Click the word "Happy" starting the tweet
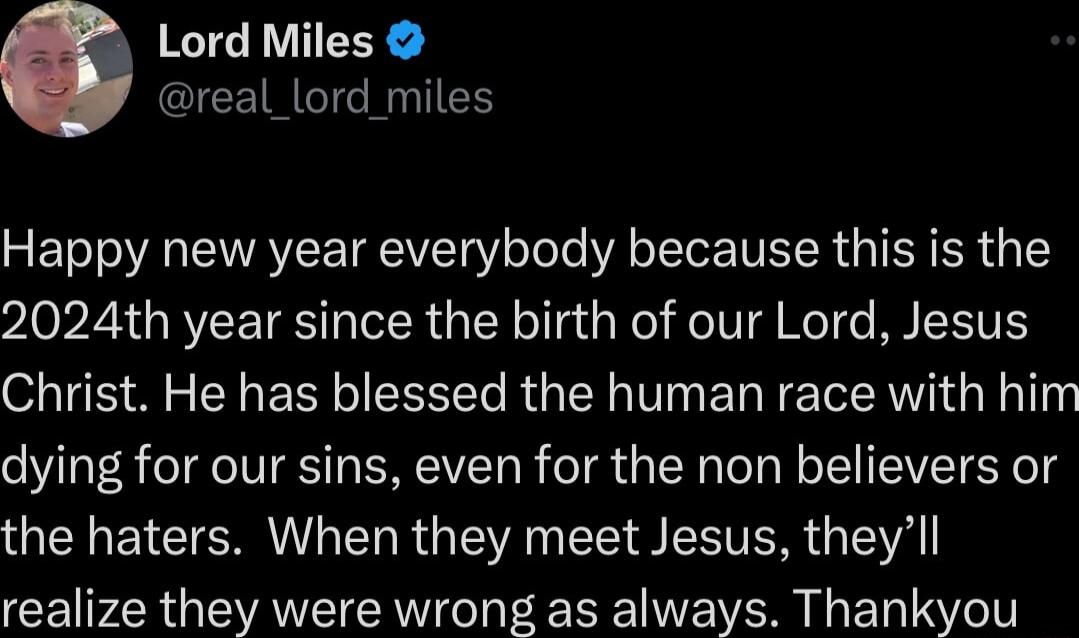 (x=75, y=251)
